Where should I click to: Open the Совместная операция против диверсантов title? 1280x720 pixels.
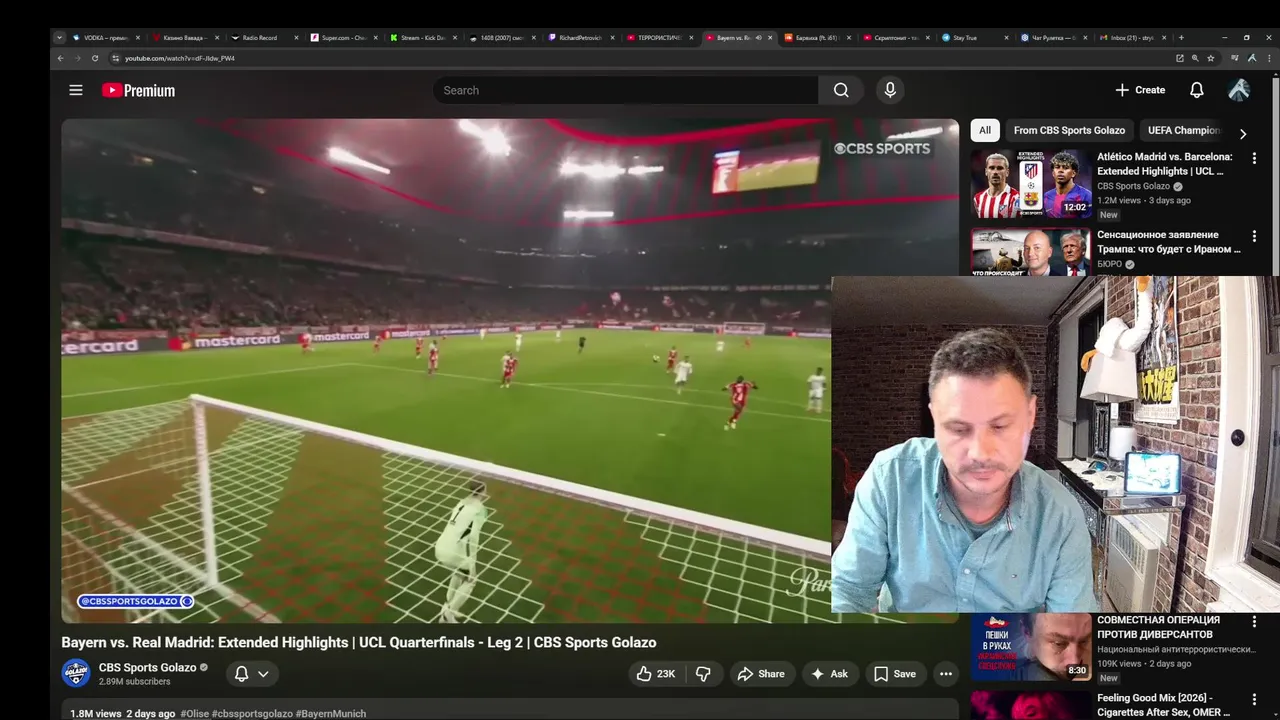click(x=1158, y=627)
